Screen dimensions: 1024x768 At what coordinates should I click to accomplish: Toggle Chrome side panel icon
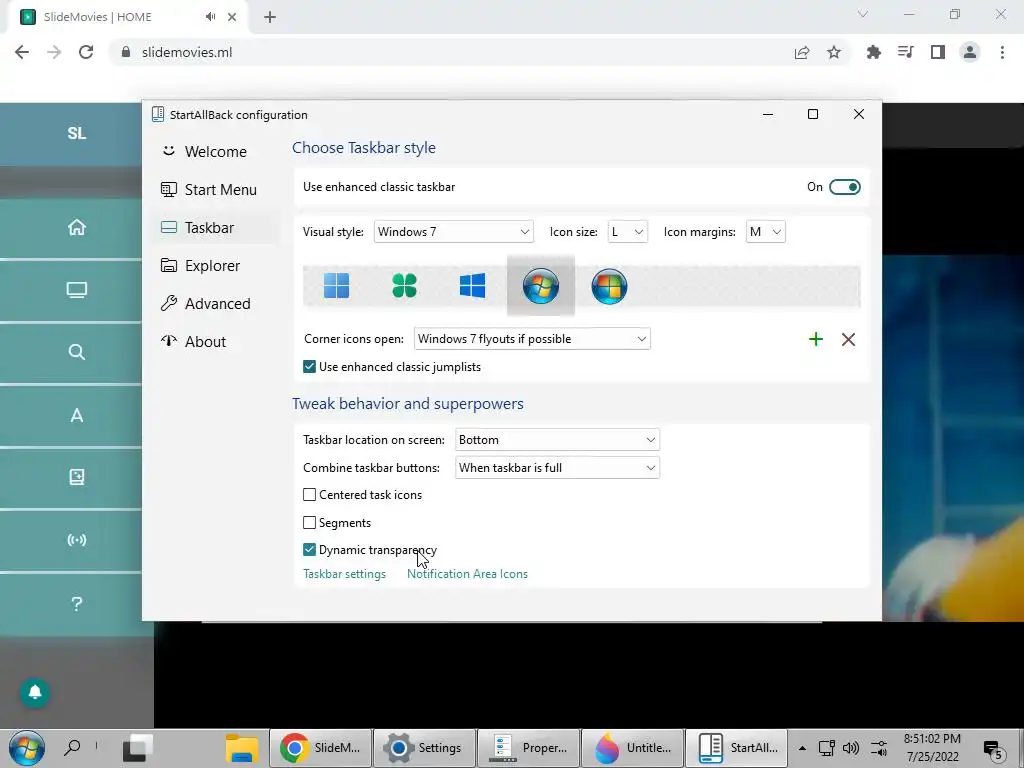click(938, 52)
